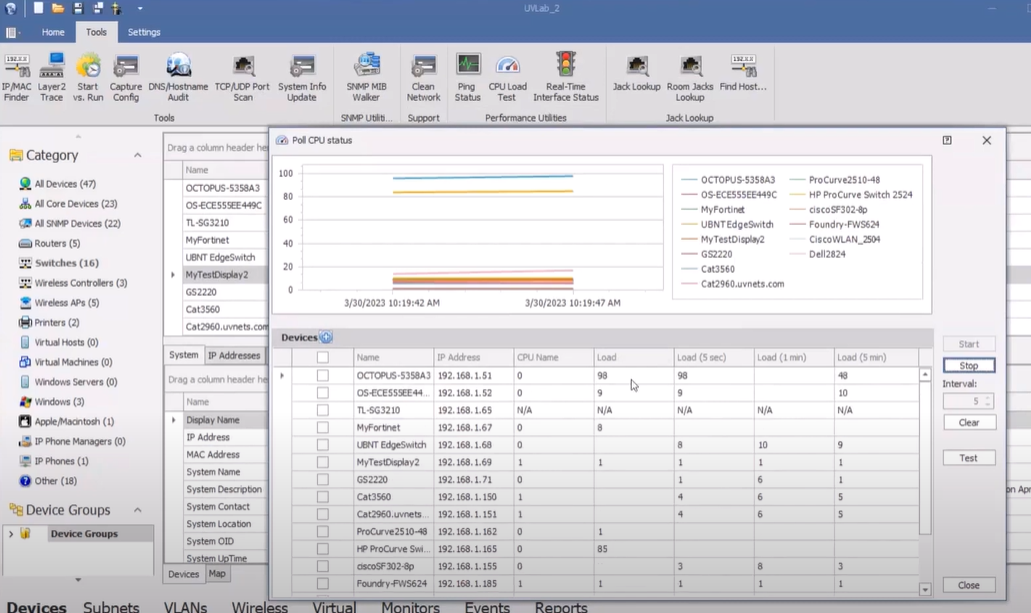Click OCTOPUS-5358A3 legend color line

tap(689, 180)
